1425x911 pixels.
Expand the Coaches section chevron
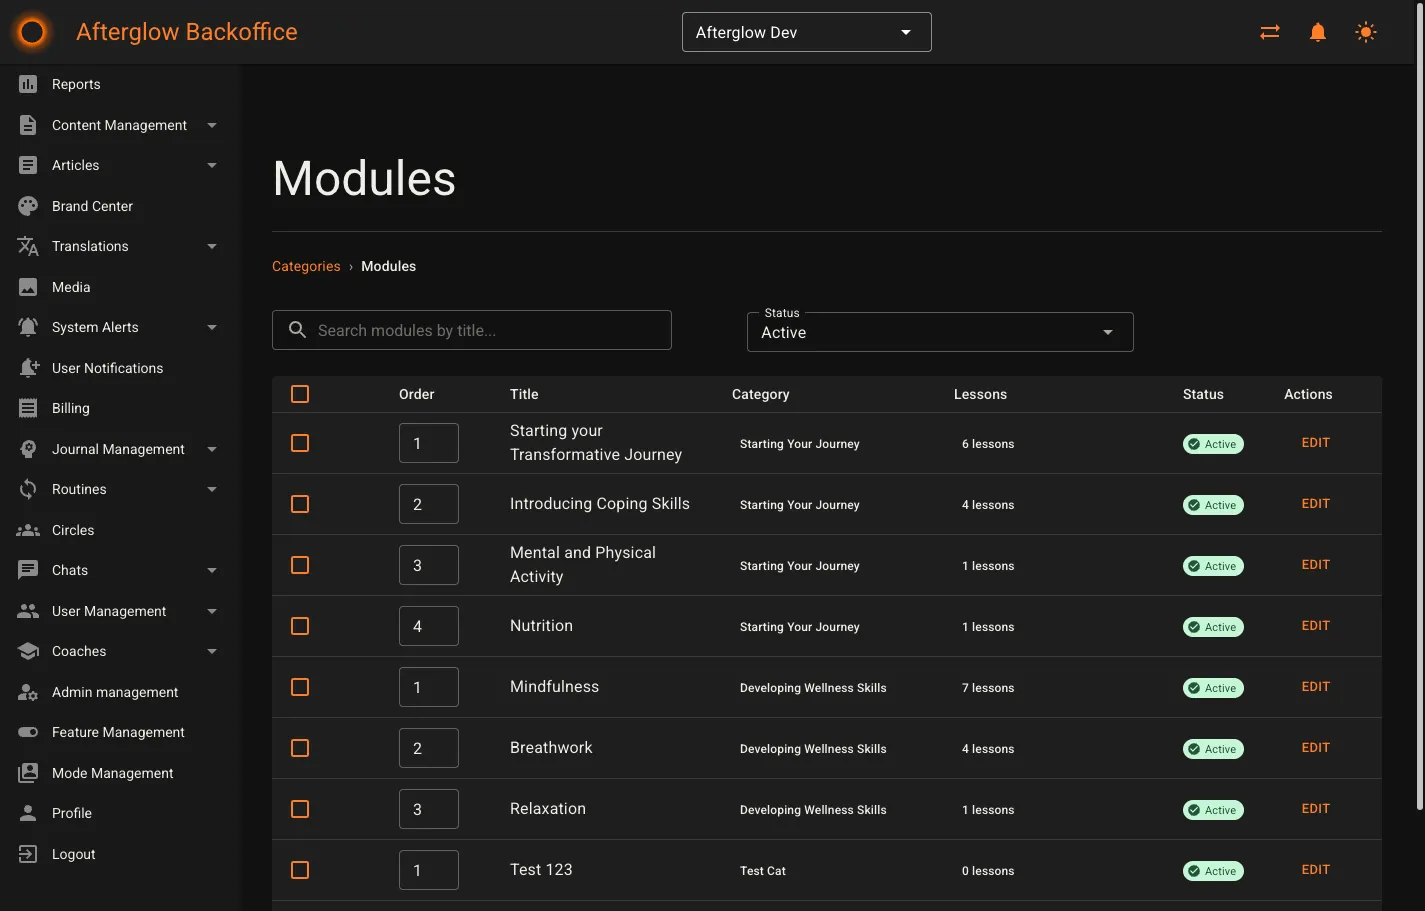tap(211, 651)
